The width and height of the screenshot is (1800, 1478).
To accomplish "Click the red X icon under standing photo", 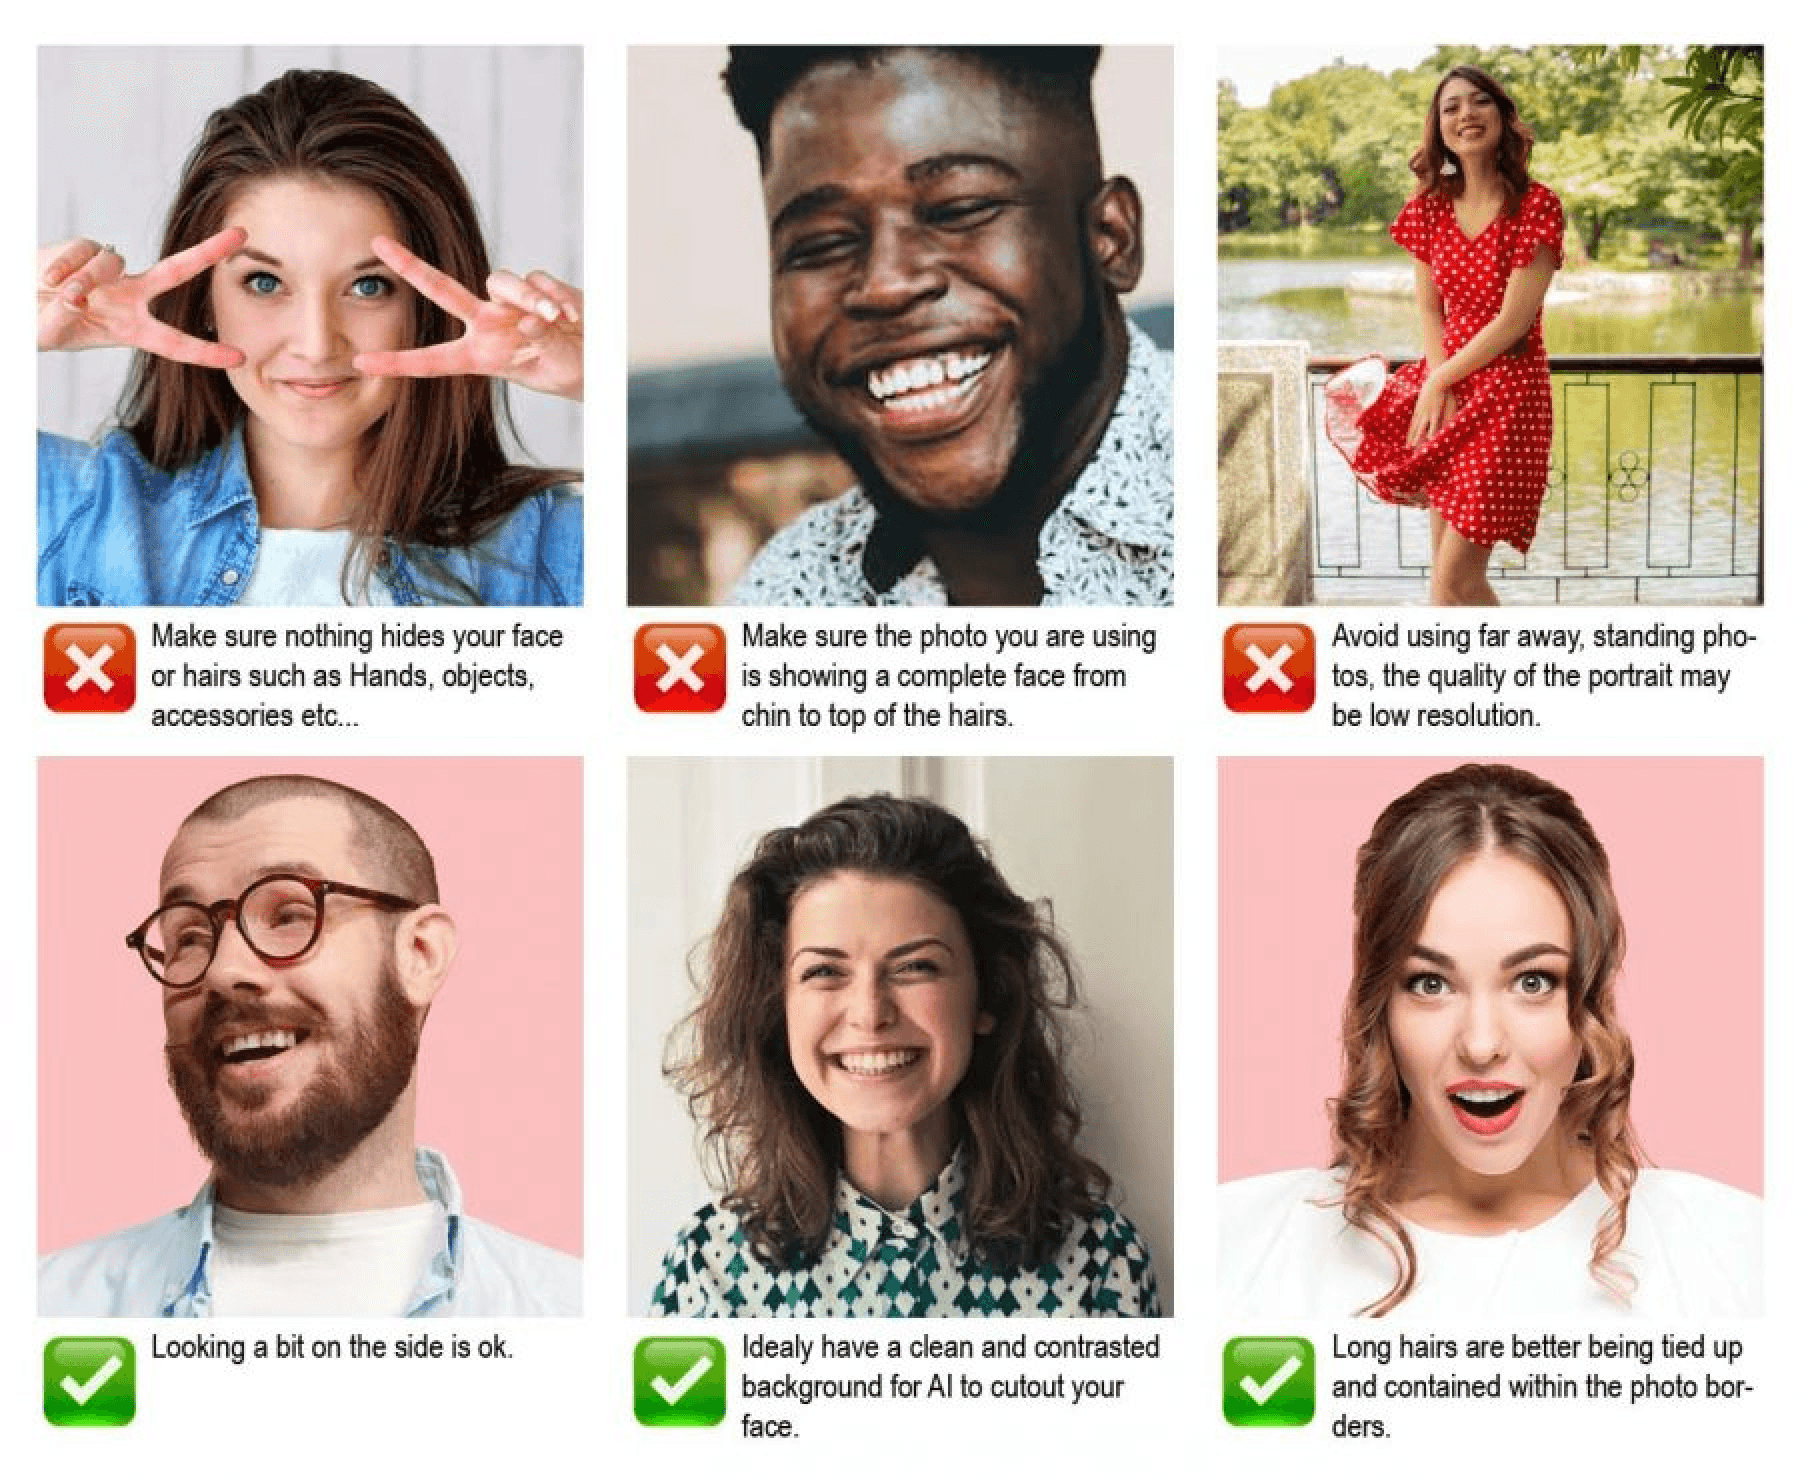I will (x=1270, y=668).
